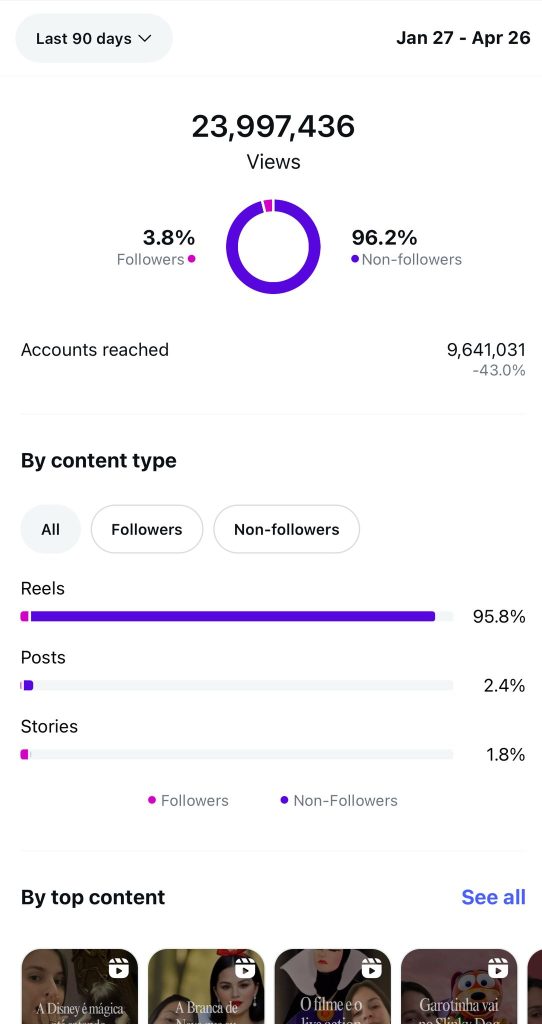Image resolution: width=542 pixels, height=1024 pixels.
Task: Click the Reels icon on Branca de Neve thumbnail
Action: pos(245,967)
